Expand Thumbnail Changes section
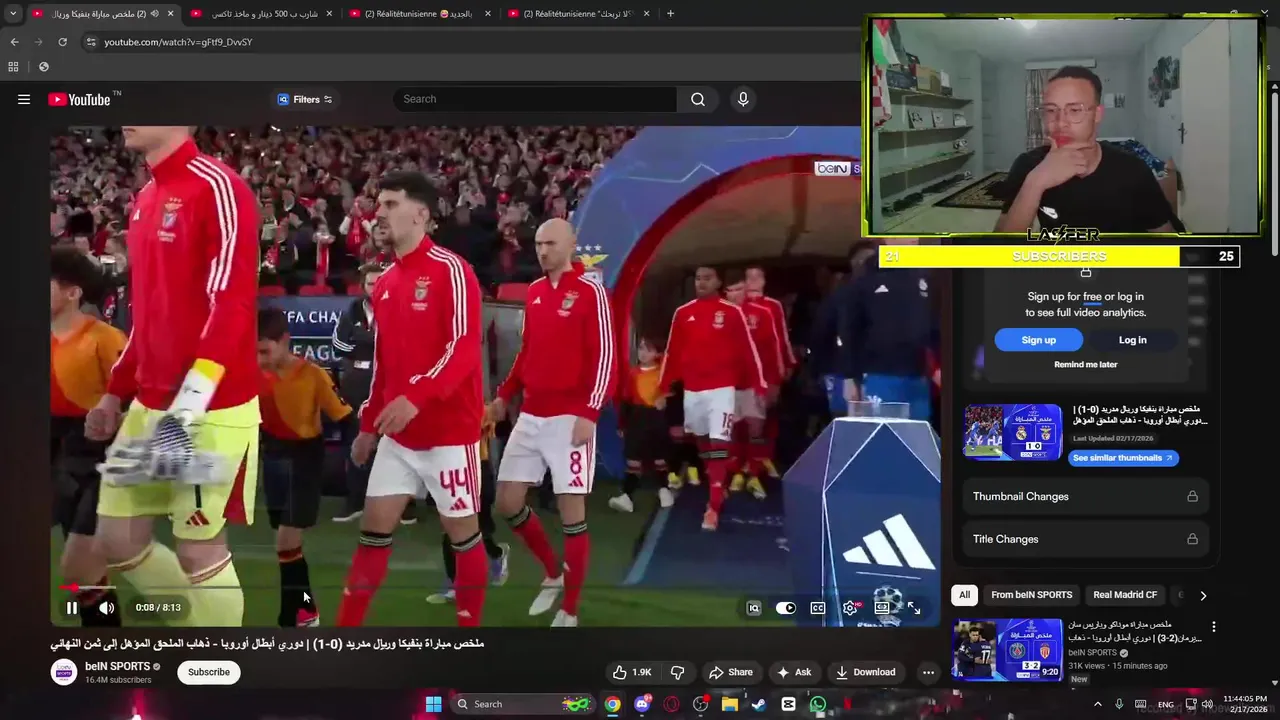Viewport: 1280px width, 720px height. point(1085,497)
